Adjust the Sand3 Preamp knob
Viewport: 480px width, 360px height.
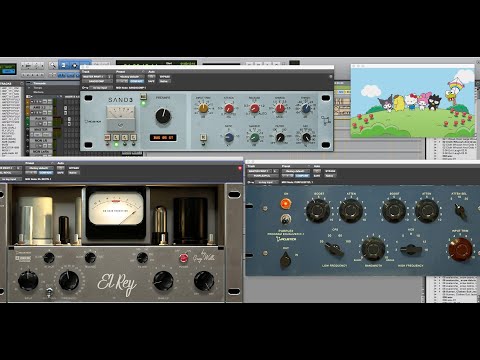[163, 116]
